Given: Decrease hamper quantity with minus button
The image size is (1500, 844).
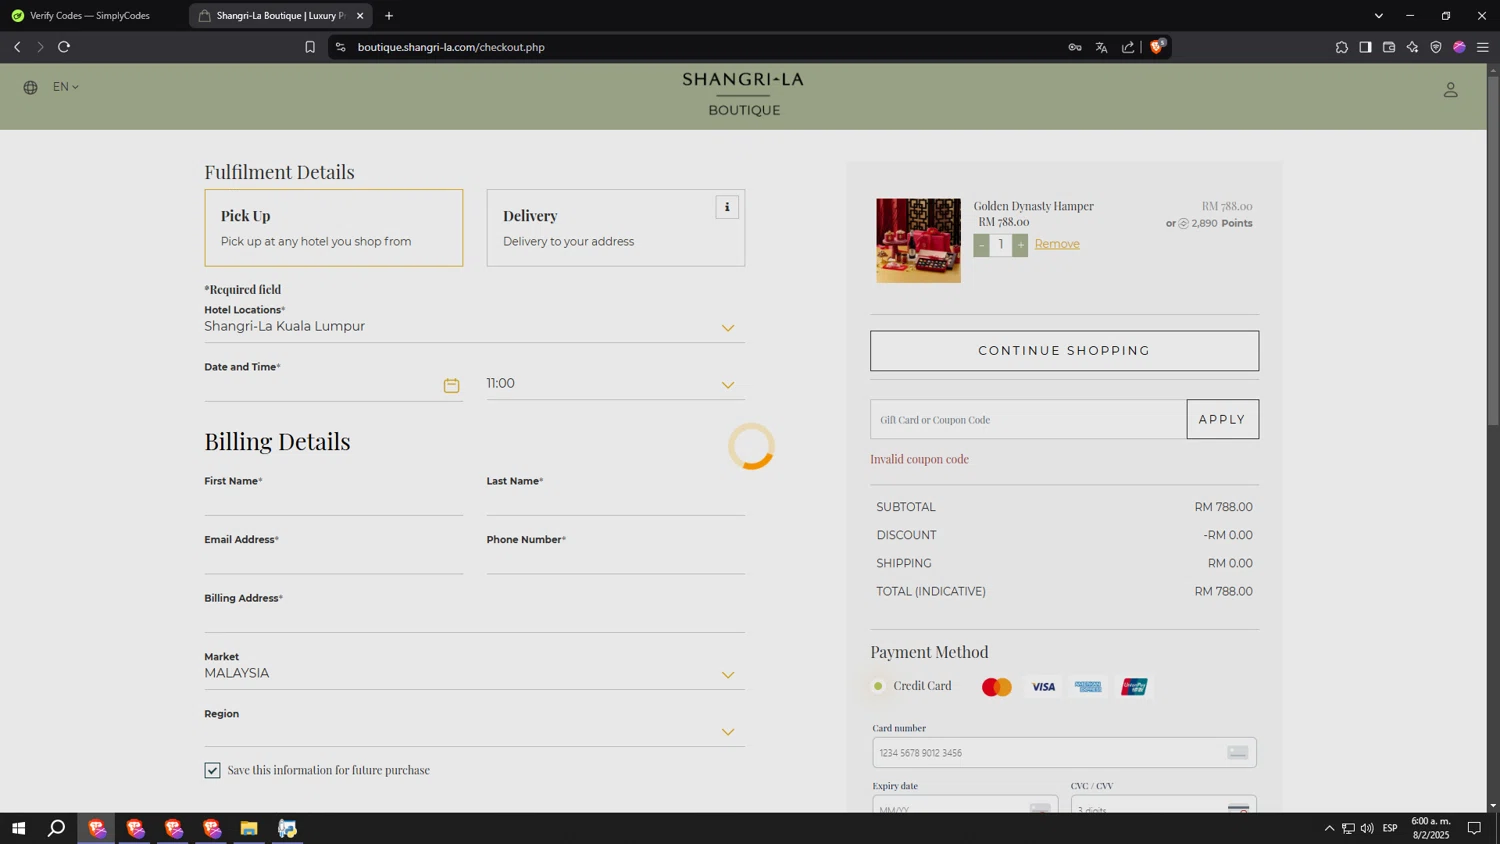Looking at the screenshot, I should click(x=981, y=245).
